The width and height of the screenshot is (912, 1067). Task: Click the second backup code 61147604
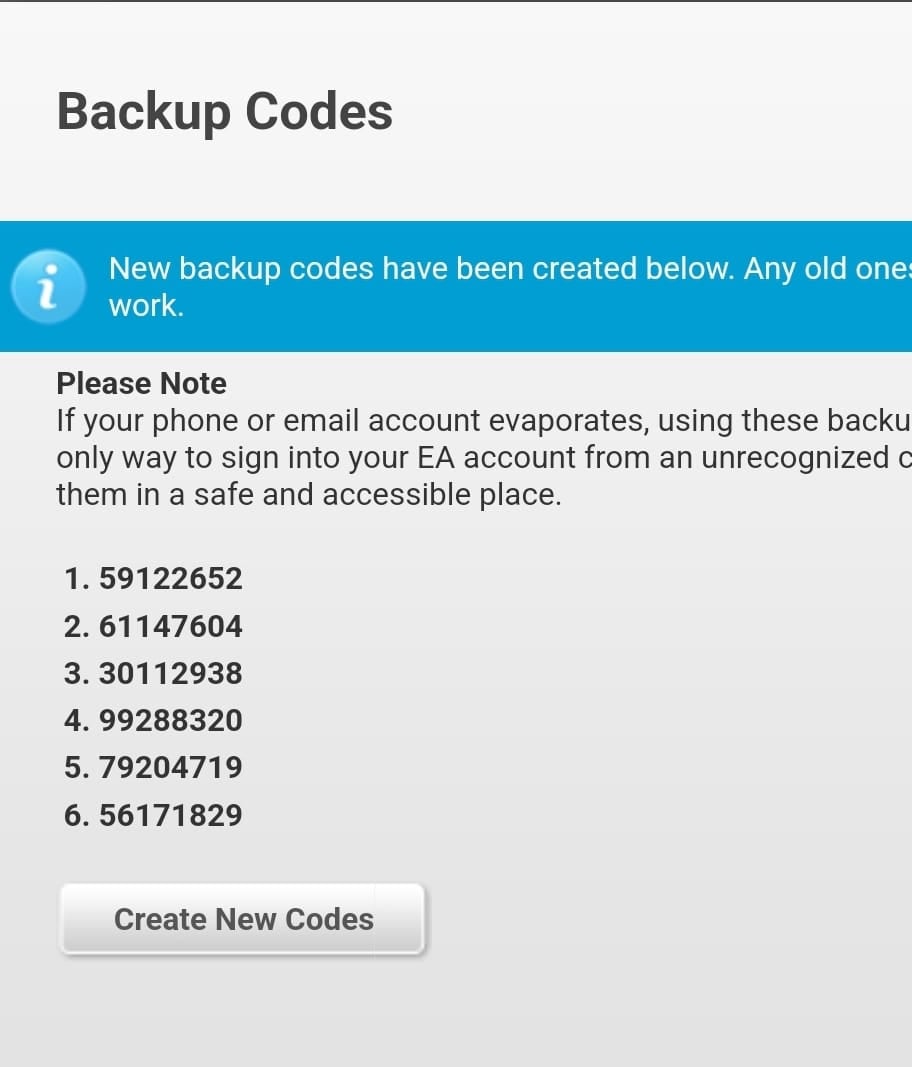(x=170, y=627)
